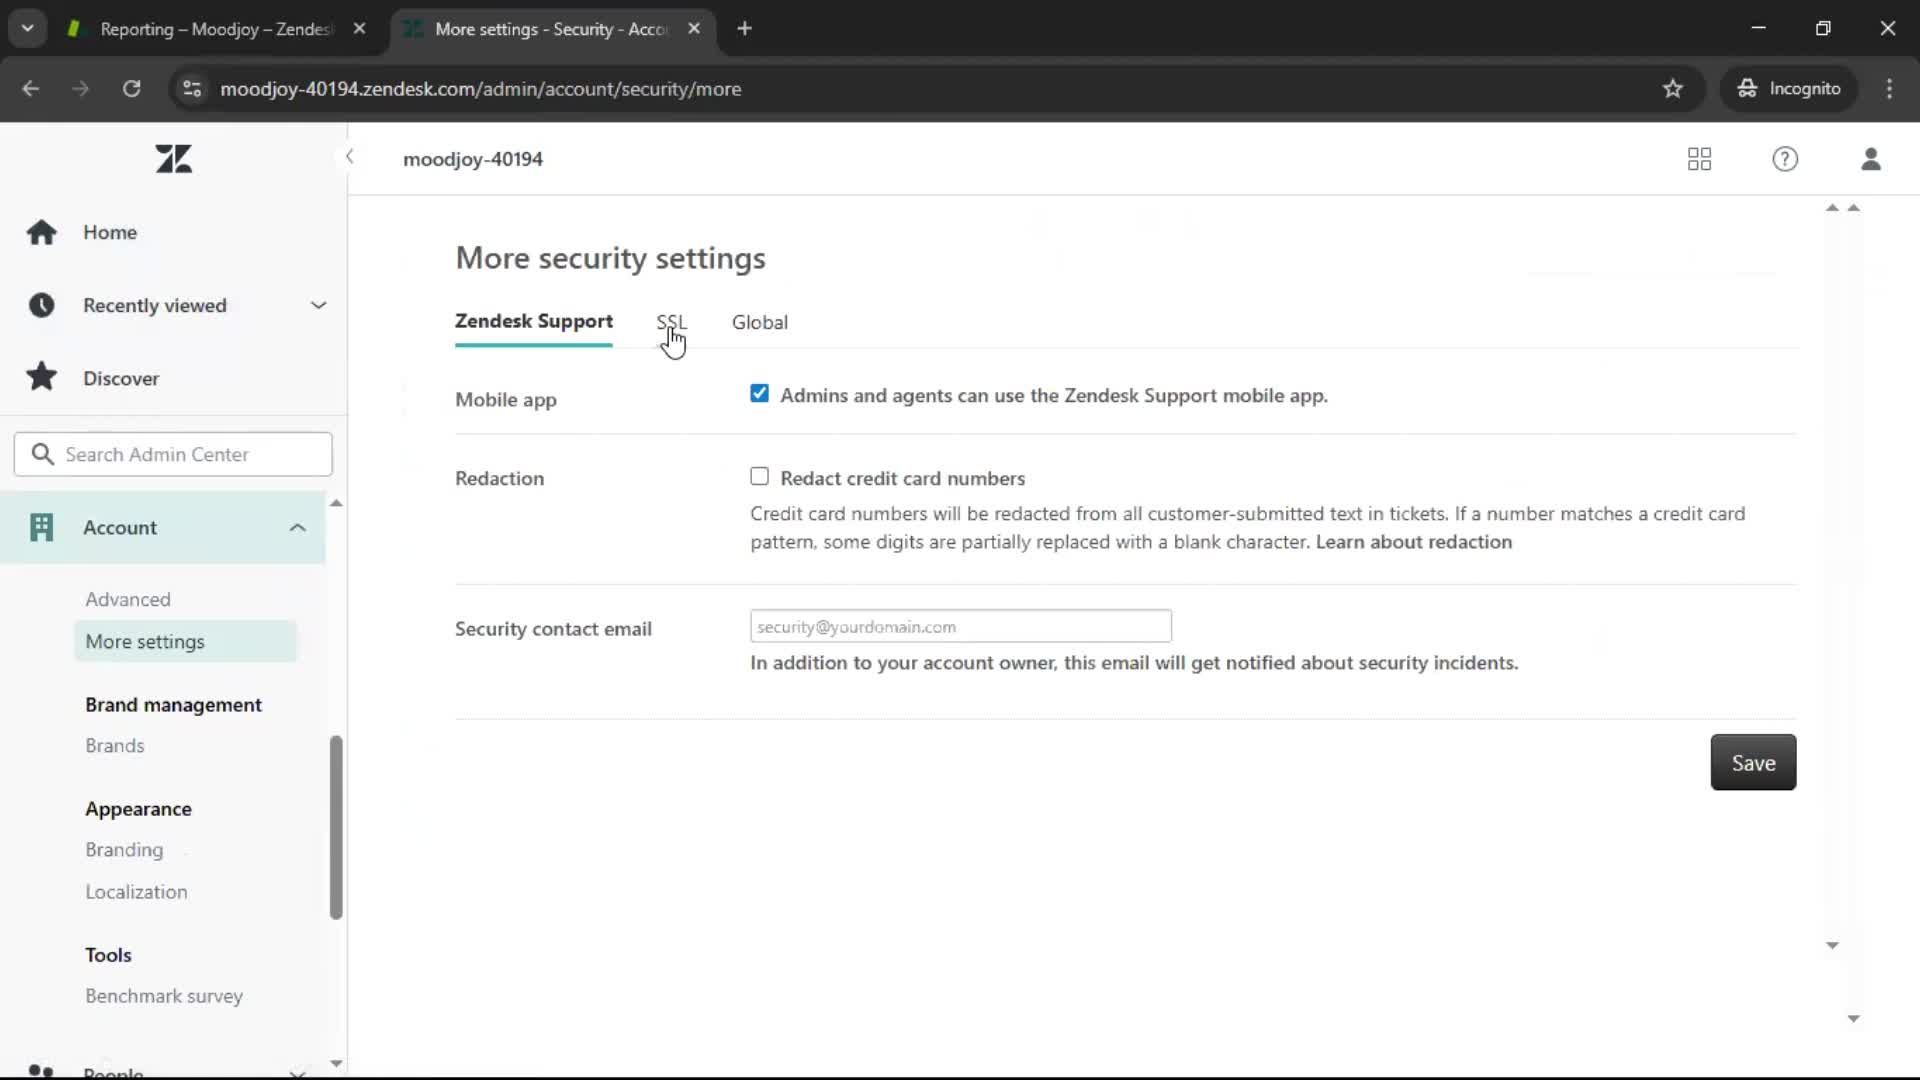Click the browser address bar URL

[480, 89]
